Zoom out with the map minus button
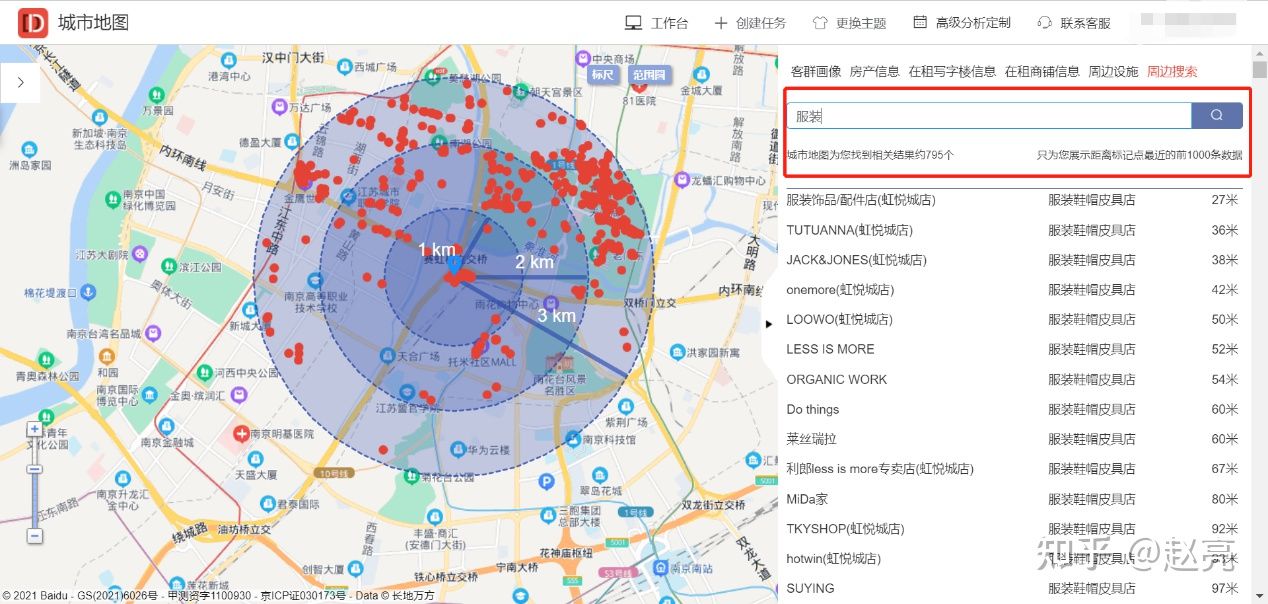 (x=35, y=537)
